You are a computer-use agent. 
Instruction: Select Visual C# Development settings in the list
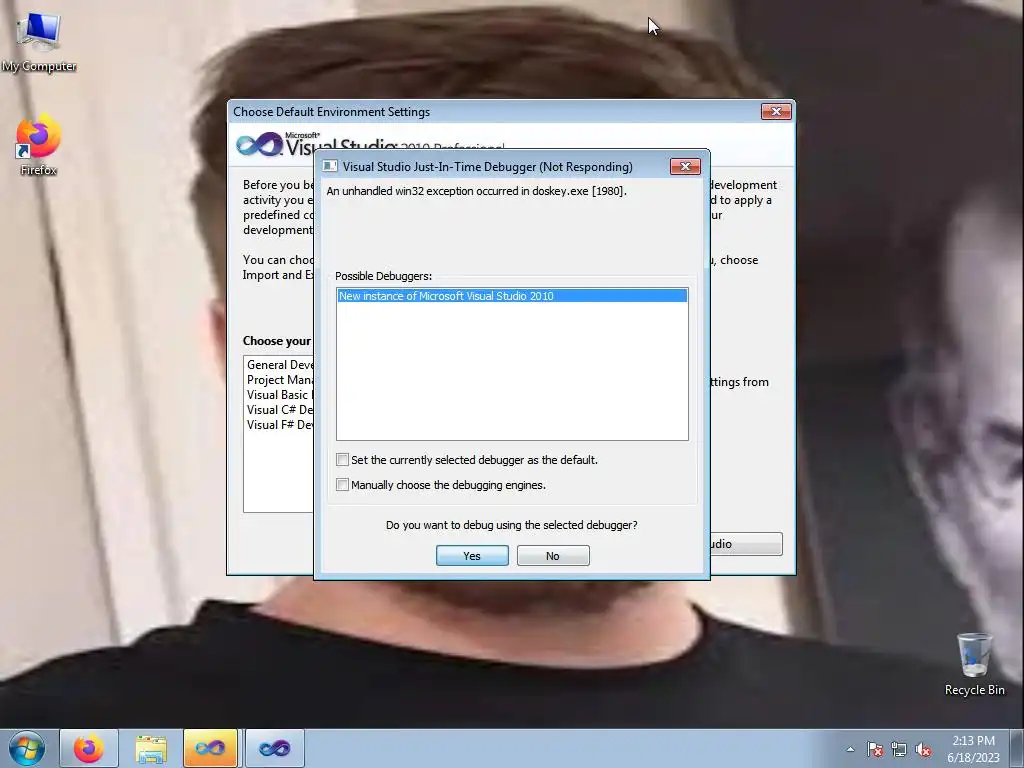click(280, 410)
